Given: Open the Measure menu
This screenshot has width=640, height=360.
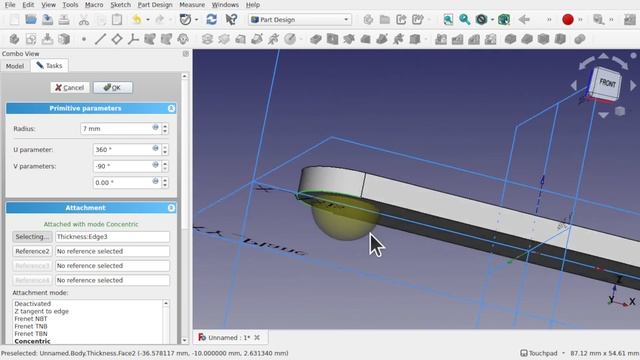Looking at the screenshot, I should point(192,5).
